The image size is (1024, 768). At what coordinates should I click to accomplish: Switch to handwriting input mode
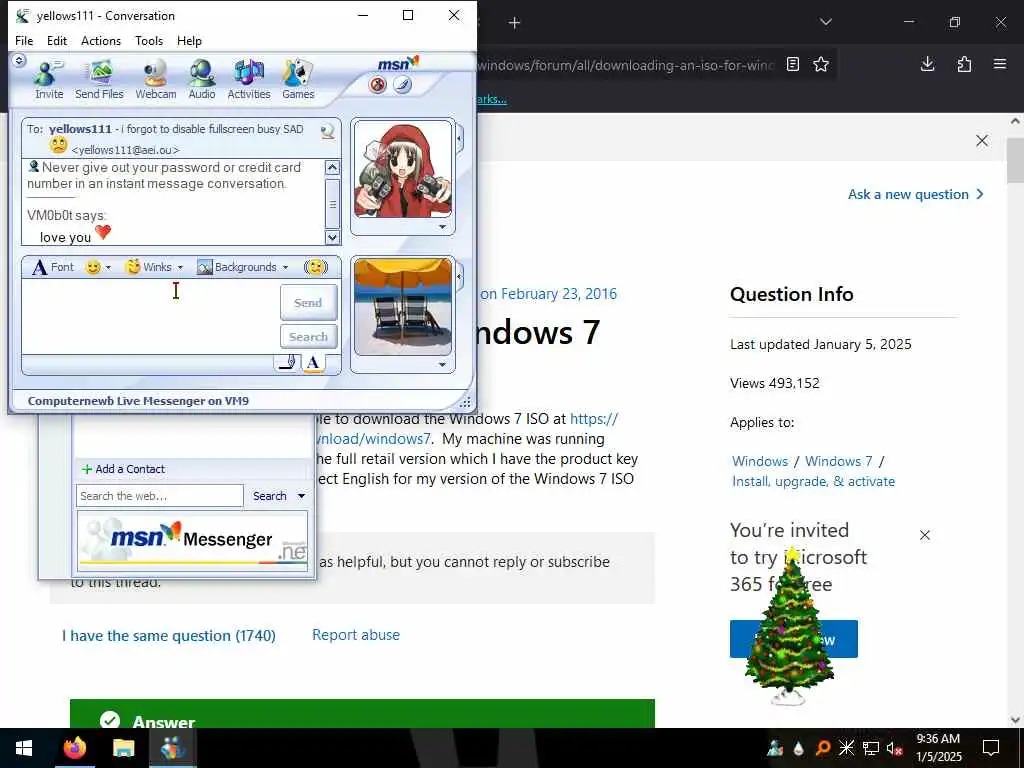click(x=287, y=362)
